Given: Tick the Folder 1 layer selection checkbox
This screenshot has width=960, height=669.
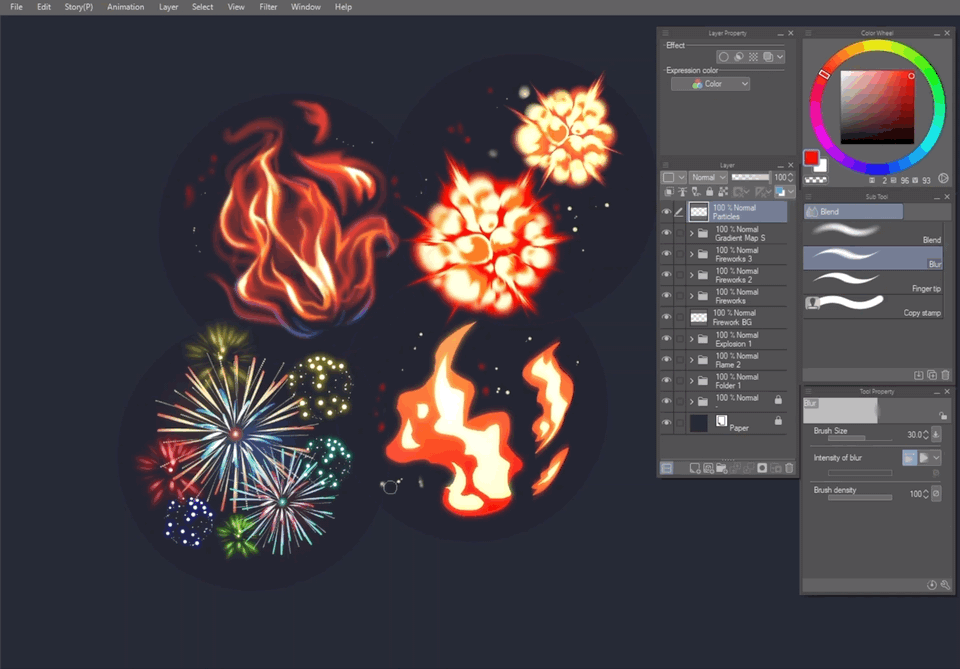Looking at the screenshot, I should [x=680, y=381].
